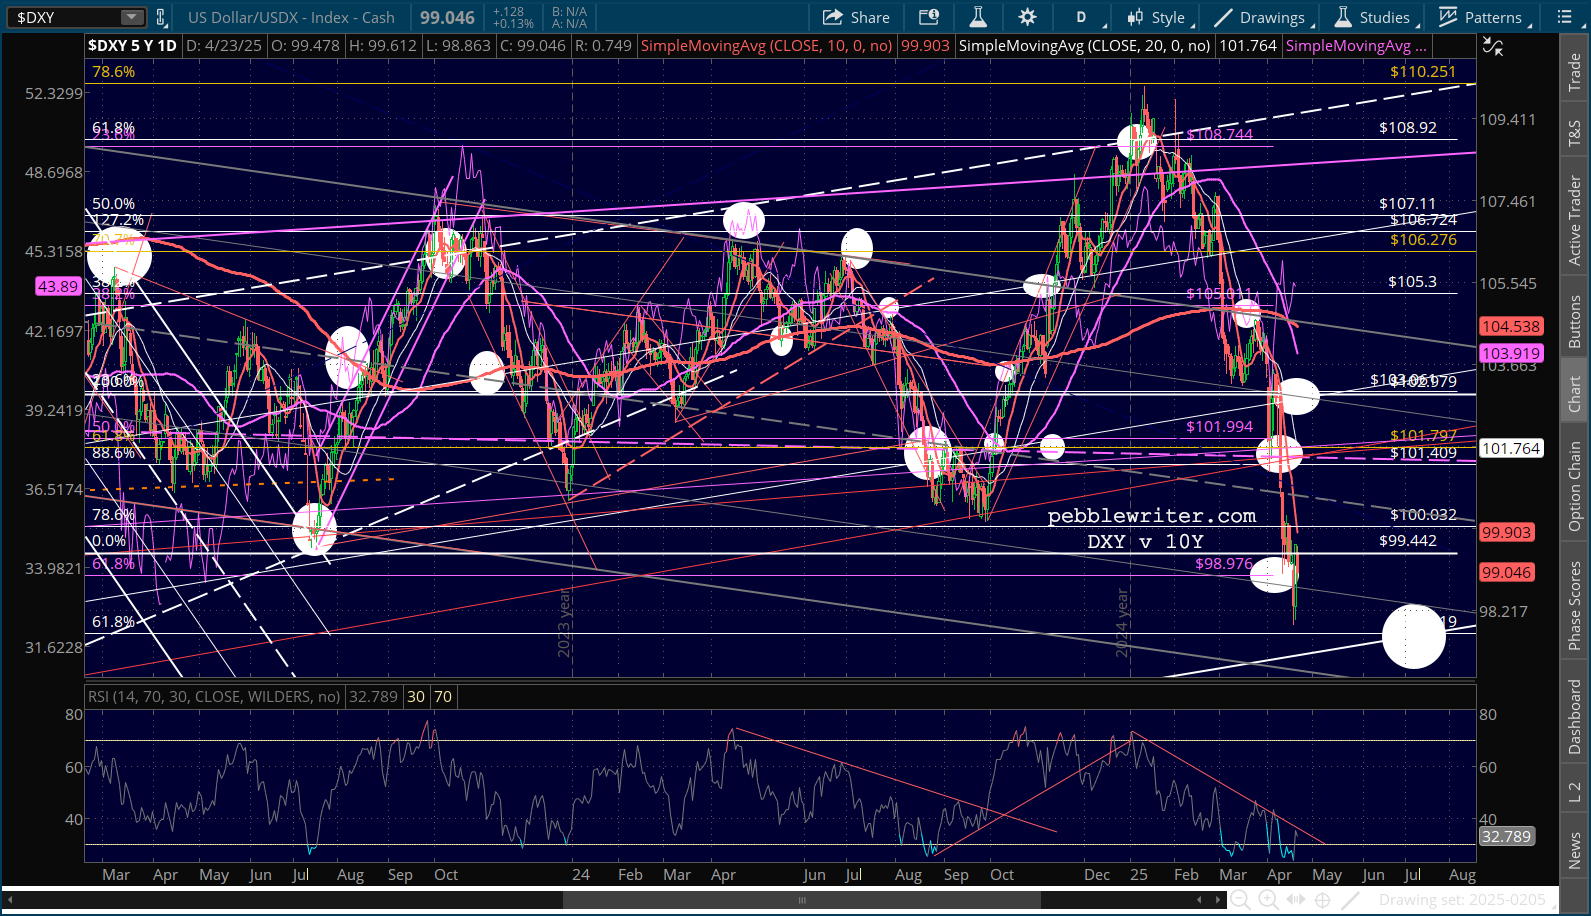
Task: Click the symbol info card icon
Action: pos(929,17)
